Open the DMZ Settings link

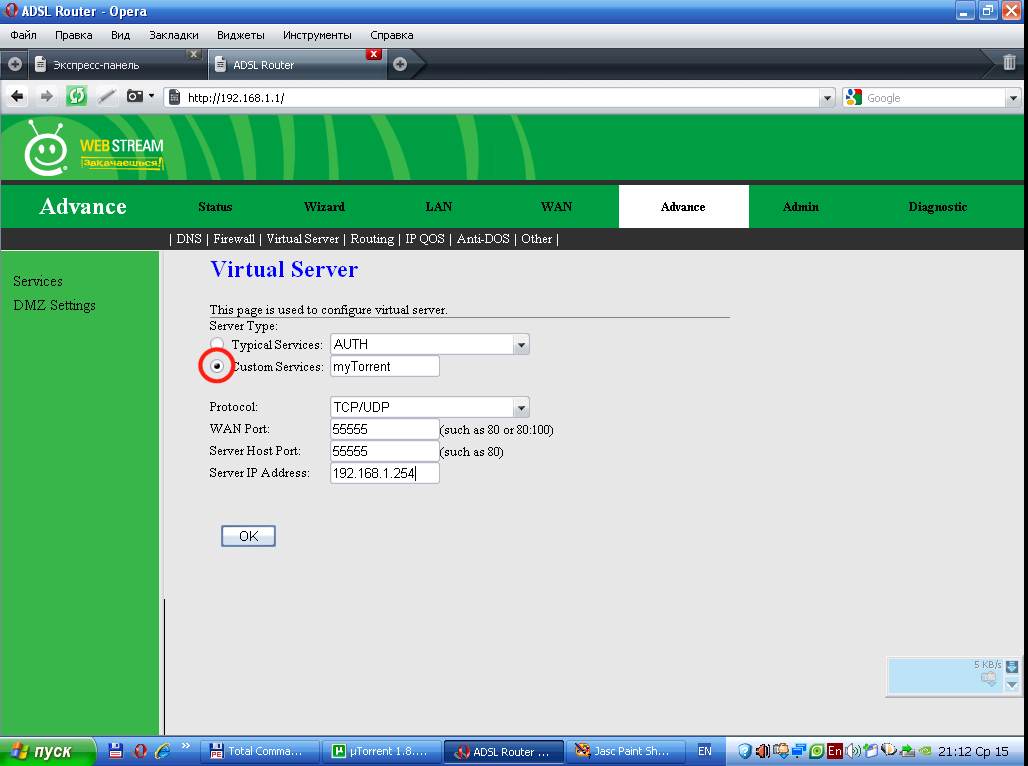coord(54,306)
